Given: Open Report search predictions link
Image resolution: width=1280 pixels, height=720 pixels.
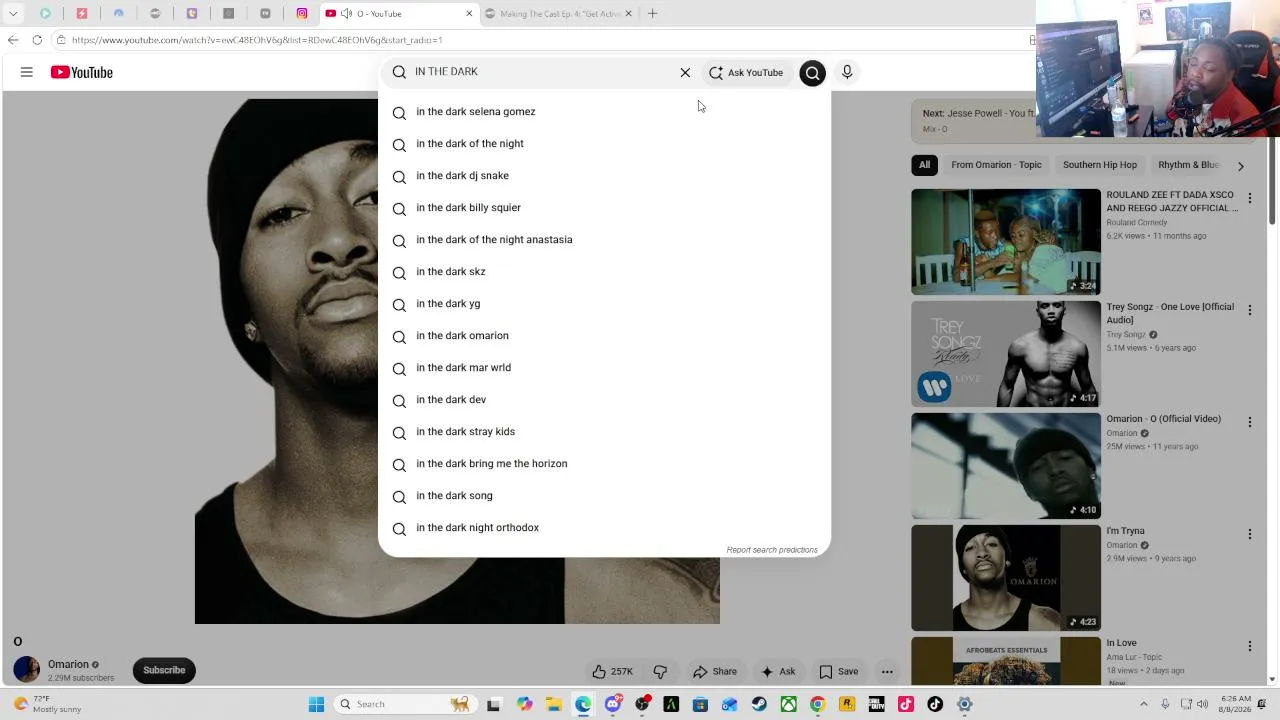Looking at the screenshot, I should [x=772, y=550].
